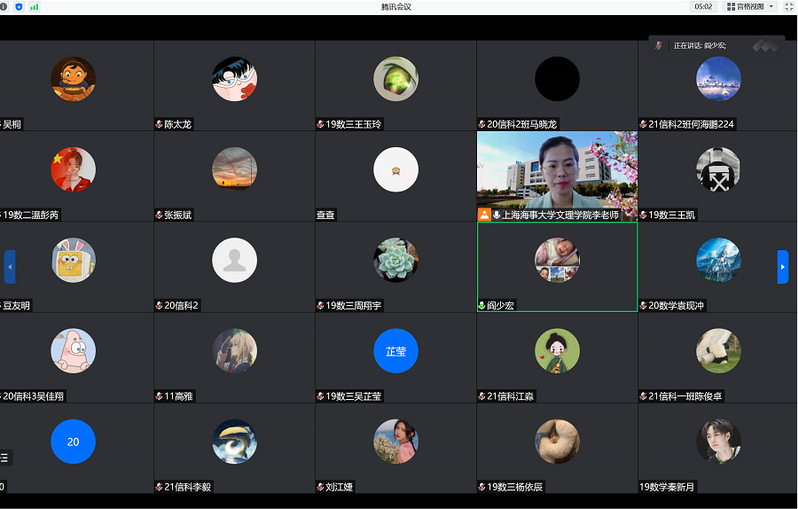Select 19数三王玉玲's green eye avatar

coord(396,79)
